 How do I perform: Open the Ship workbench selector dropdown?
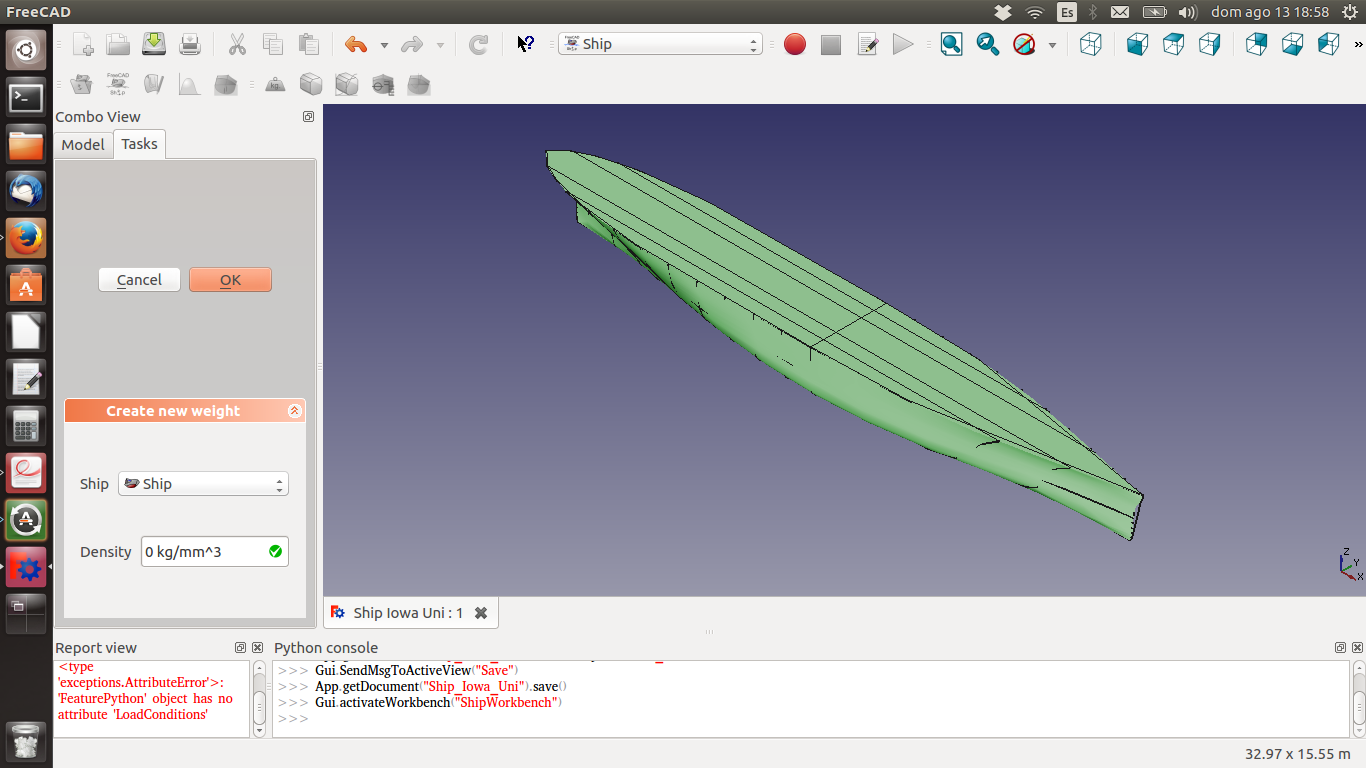[660, 44]
